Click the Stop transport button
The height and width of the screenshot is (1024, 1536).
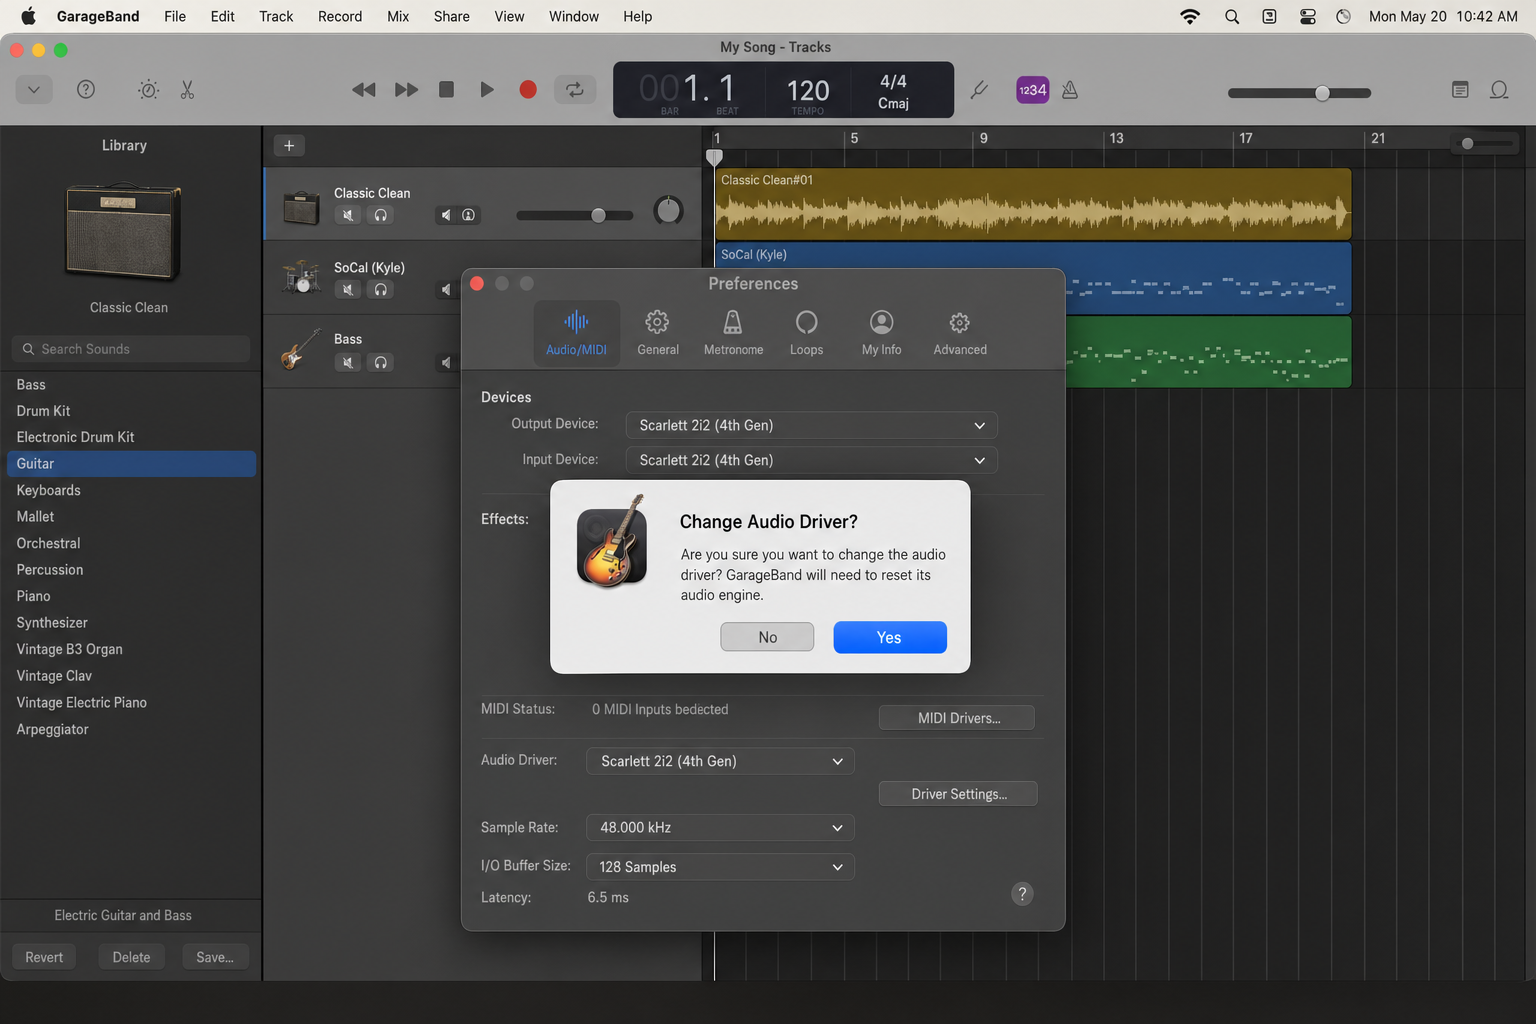pyautogui.click(x=447, y=90)
